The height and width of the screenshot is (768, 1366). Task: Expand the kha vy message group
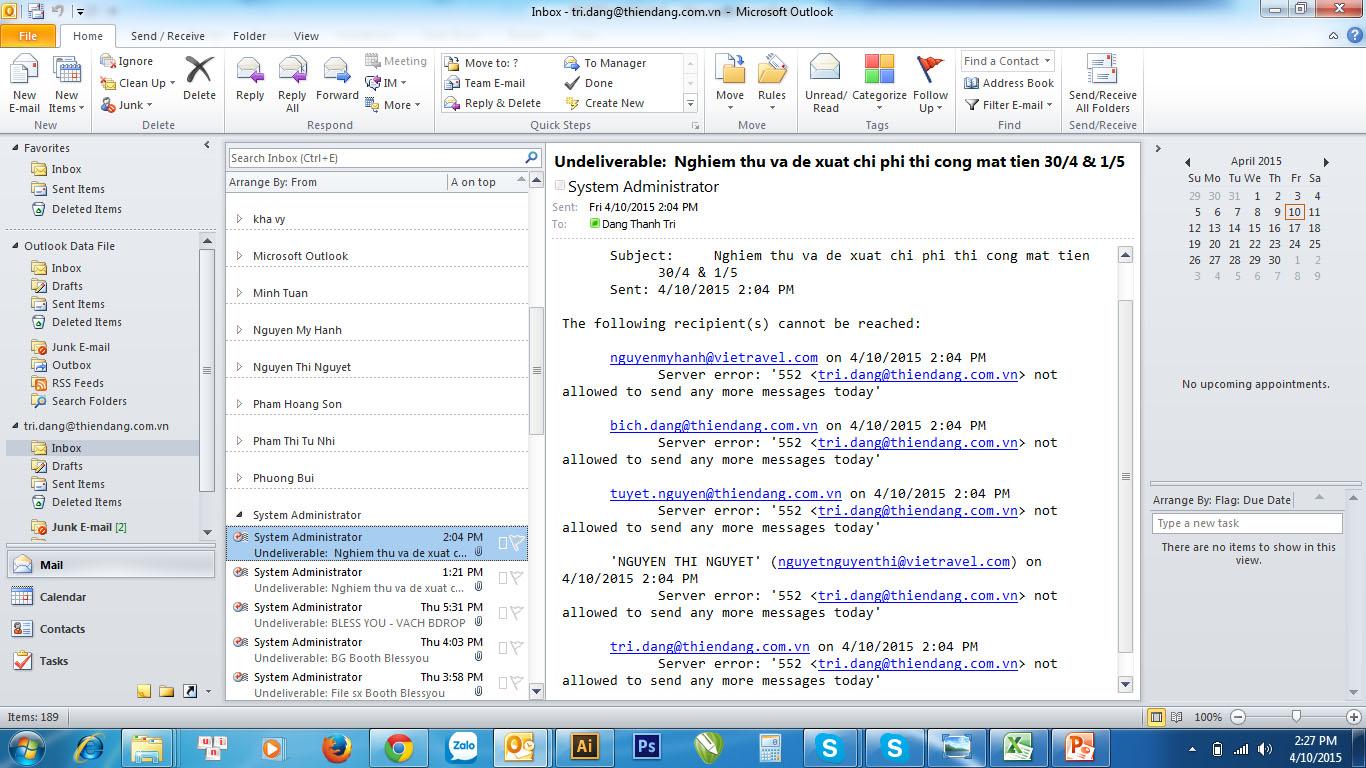click(x=239, y=219)
